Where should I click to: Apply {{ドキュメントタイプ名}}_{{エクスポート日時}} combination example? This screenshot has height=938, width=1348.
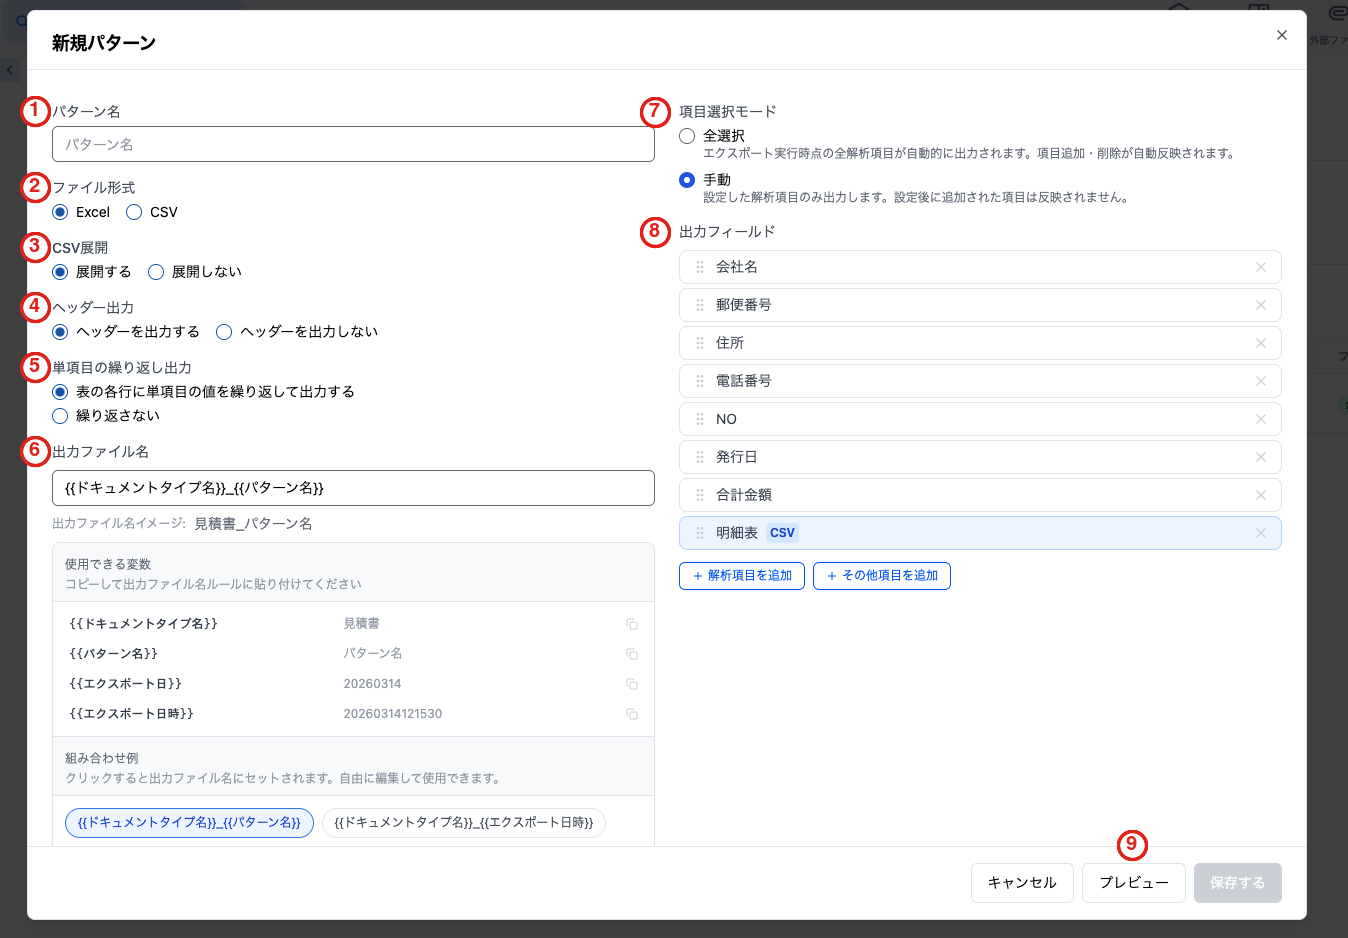click(x=464, y=823)
